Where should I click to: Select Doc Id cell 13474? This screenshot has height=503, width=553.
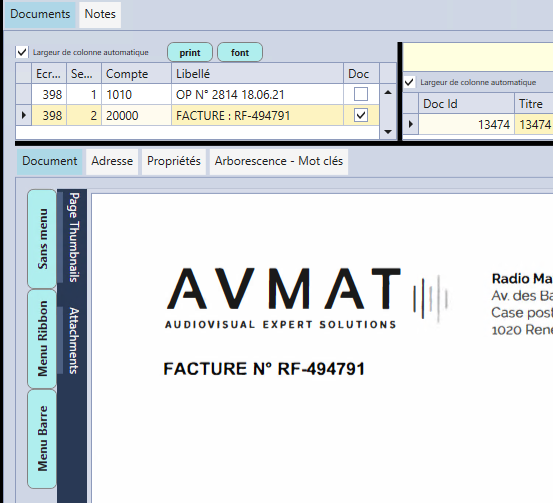(466, 124)
